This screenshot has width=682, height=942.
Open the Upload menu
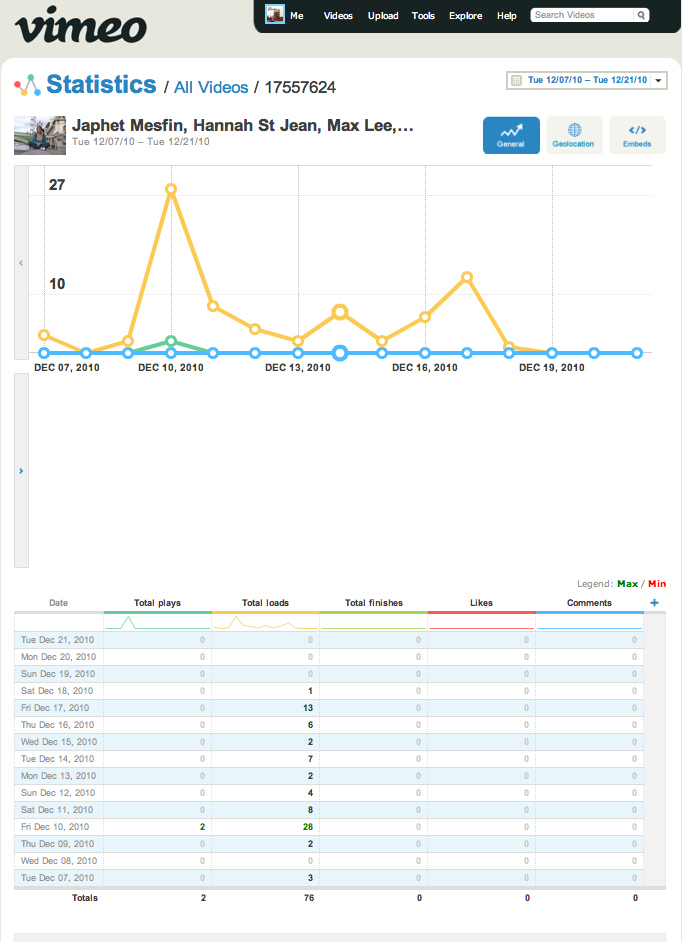tap(383, 16)
